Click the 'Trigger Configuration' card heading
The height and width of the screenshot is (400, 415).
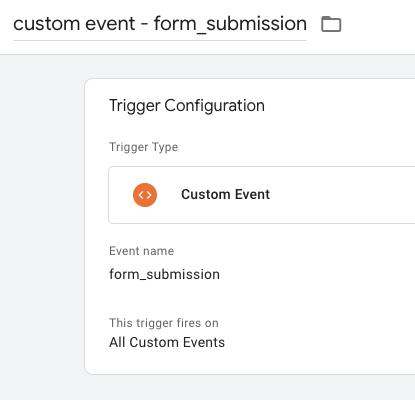[x=187, y=106]
